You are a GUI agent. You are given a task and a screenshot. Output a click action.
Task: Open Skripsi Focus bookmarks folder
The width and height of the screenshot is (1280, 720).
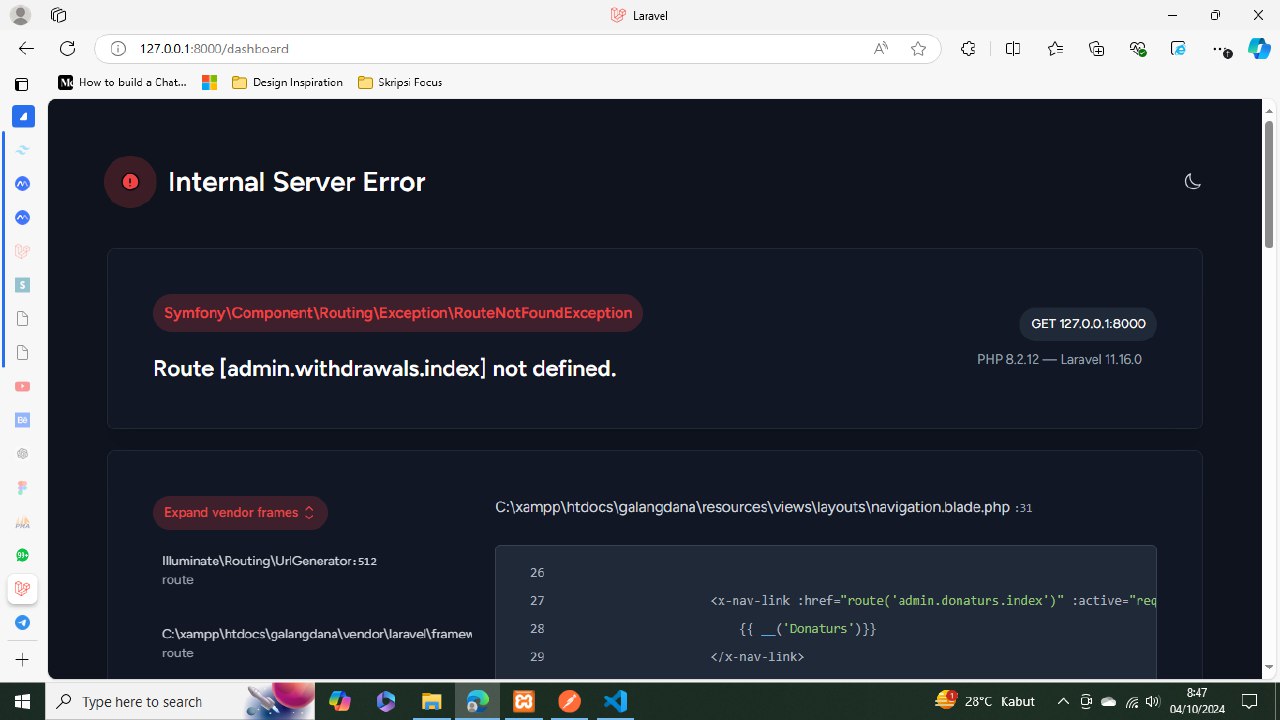point(400,82)
